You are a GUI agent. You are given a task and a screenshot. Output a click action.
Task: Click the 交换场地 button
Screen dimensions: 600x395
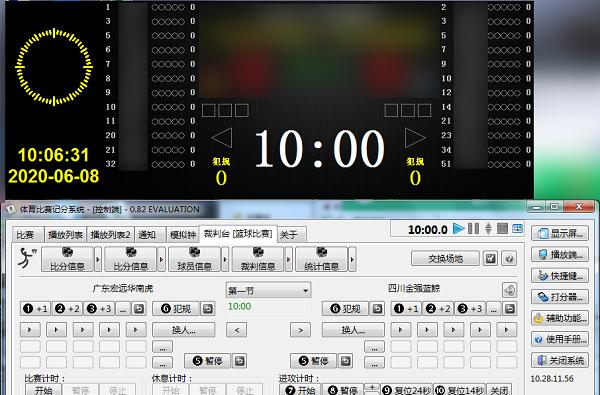[445, 259]
